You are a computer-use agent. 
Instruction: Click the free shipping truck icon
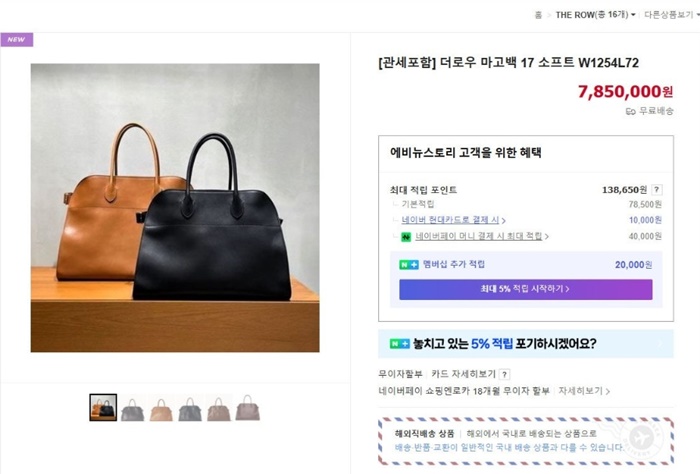tap(630, 111)
